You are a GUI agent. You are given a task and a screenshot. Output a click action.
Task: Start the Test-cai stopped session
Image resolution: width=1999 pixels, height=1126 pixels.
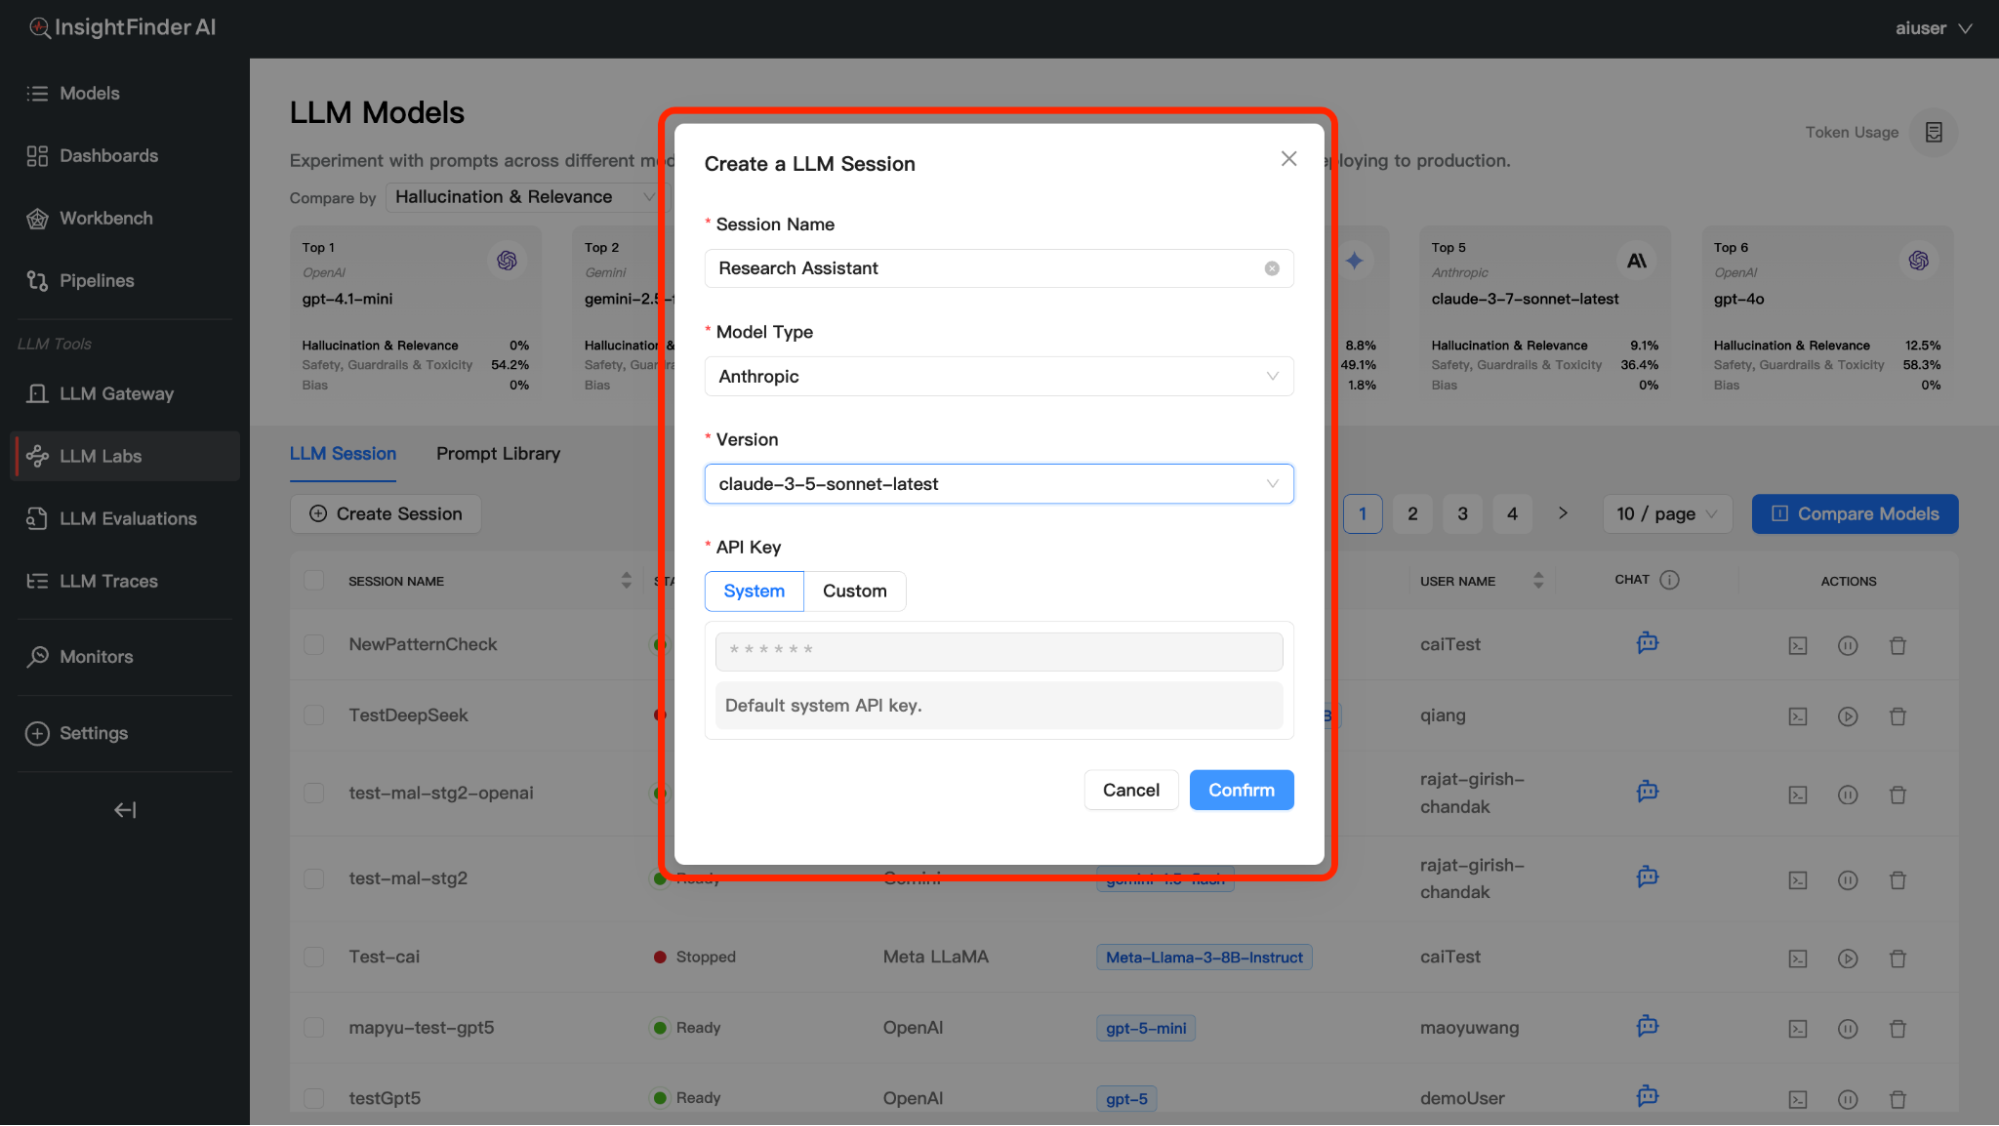coord(1847,958)
